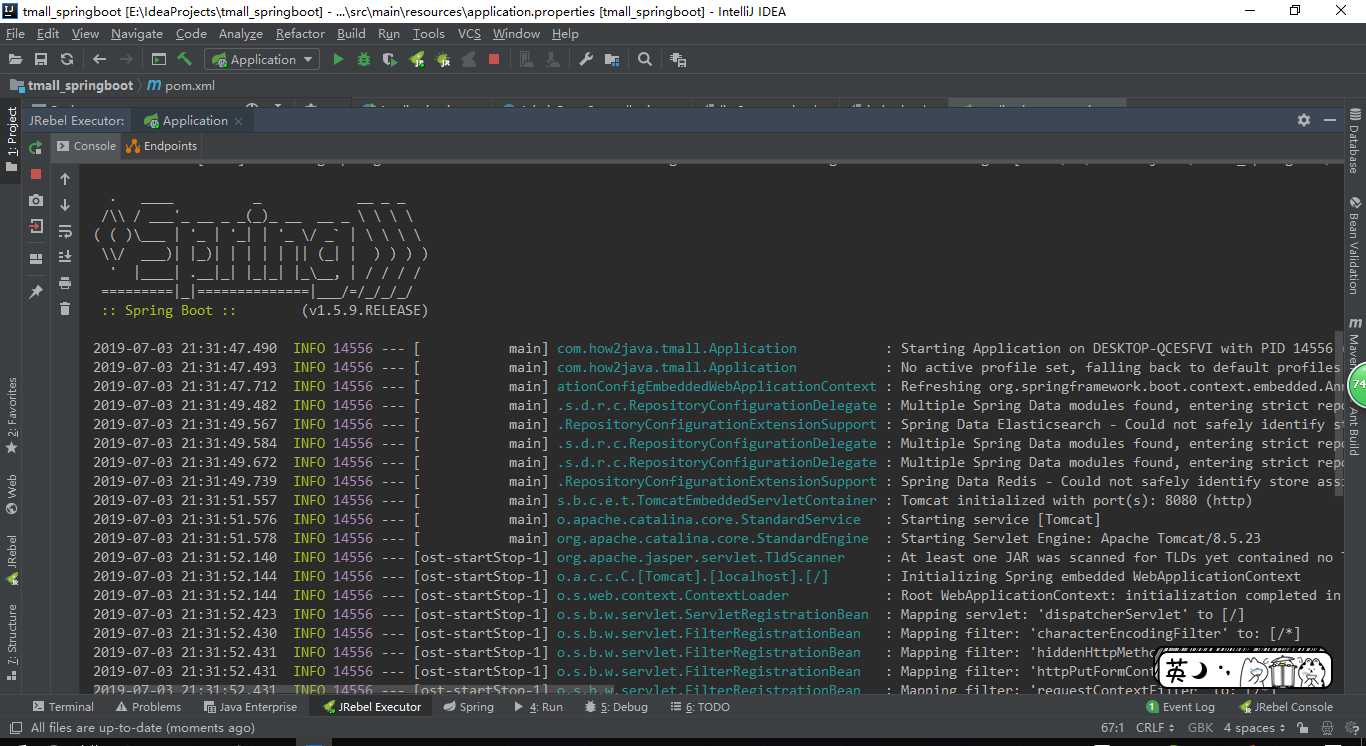1366x746 pixels.
Task: Click pom.xml in the breadcrumb bar
Action: 181,86
